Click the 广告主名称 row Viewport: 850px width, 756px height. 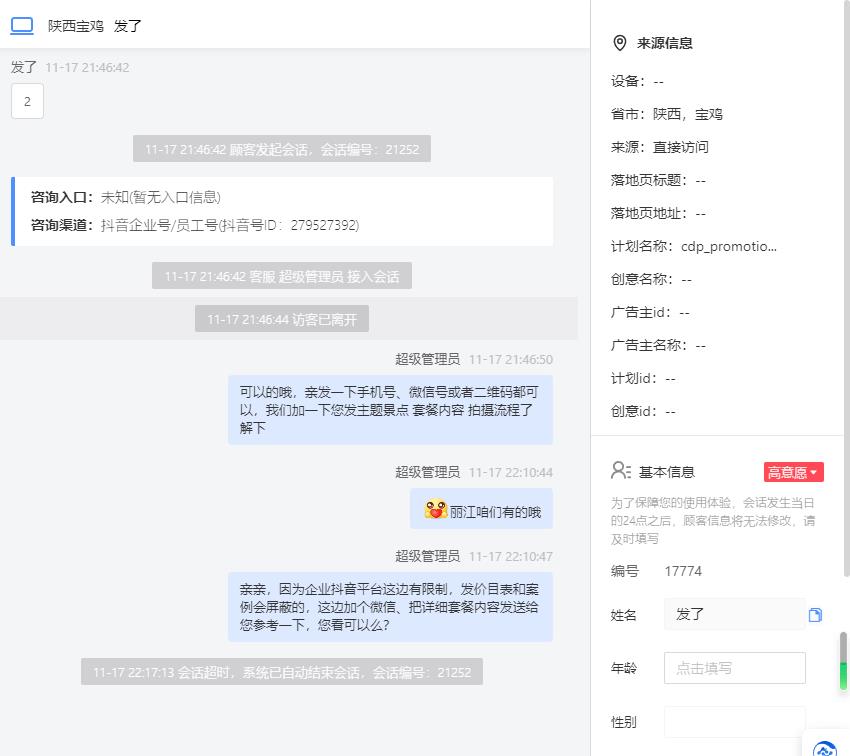tap(658, 345)
